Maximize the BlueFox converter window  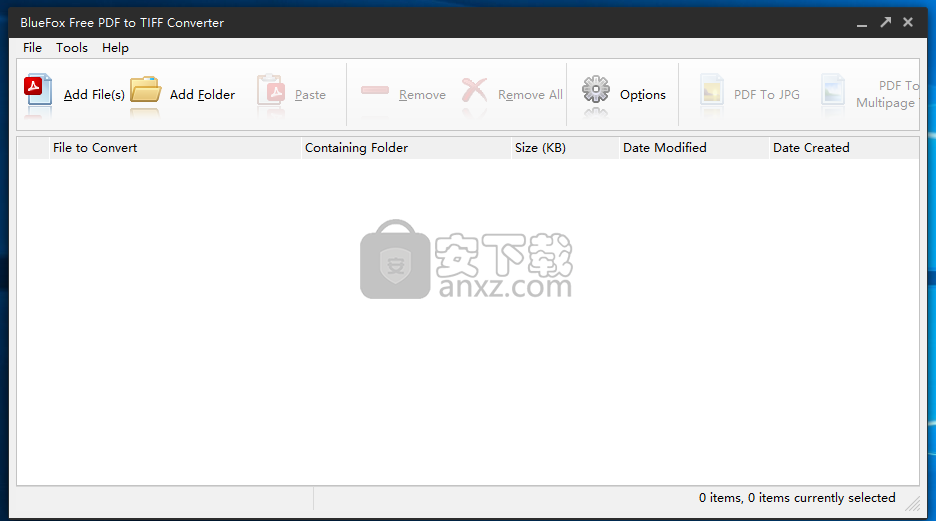(x=885, y=23)
